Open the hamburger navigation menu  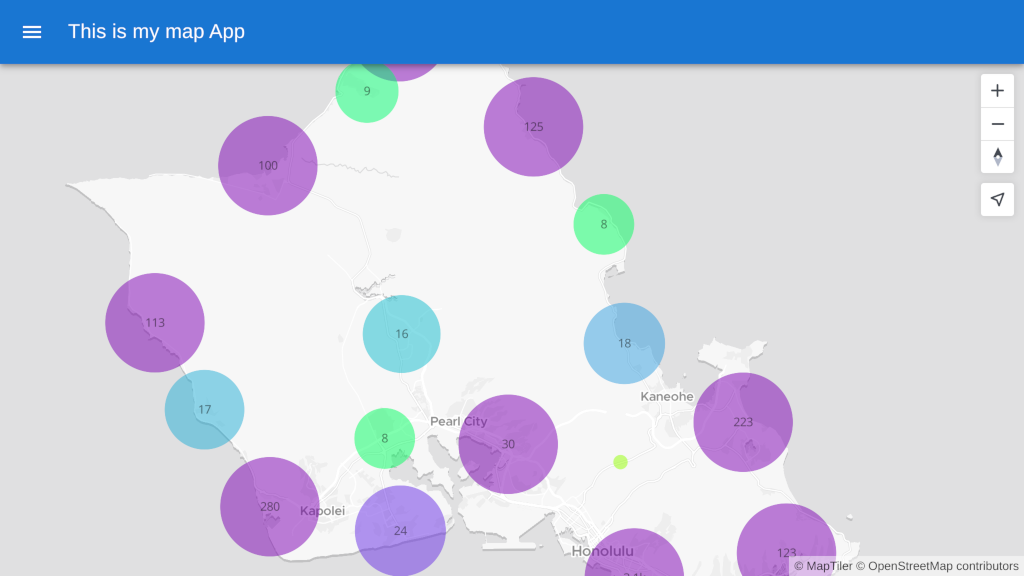(x=32, y=32)
